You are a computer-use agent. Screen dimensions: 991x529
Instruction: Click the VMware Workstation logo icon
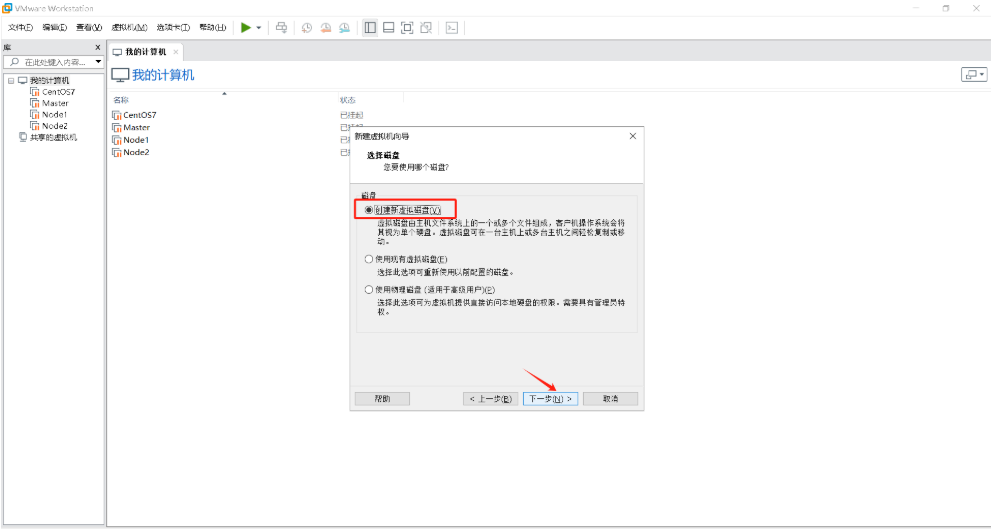[7, 8]
